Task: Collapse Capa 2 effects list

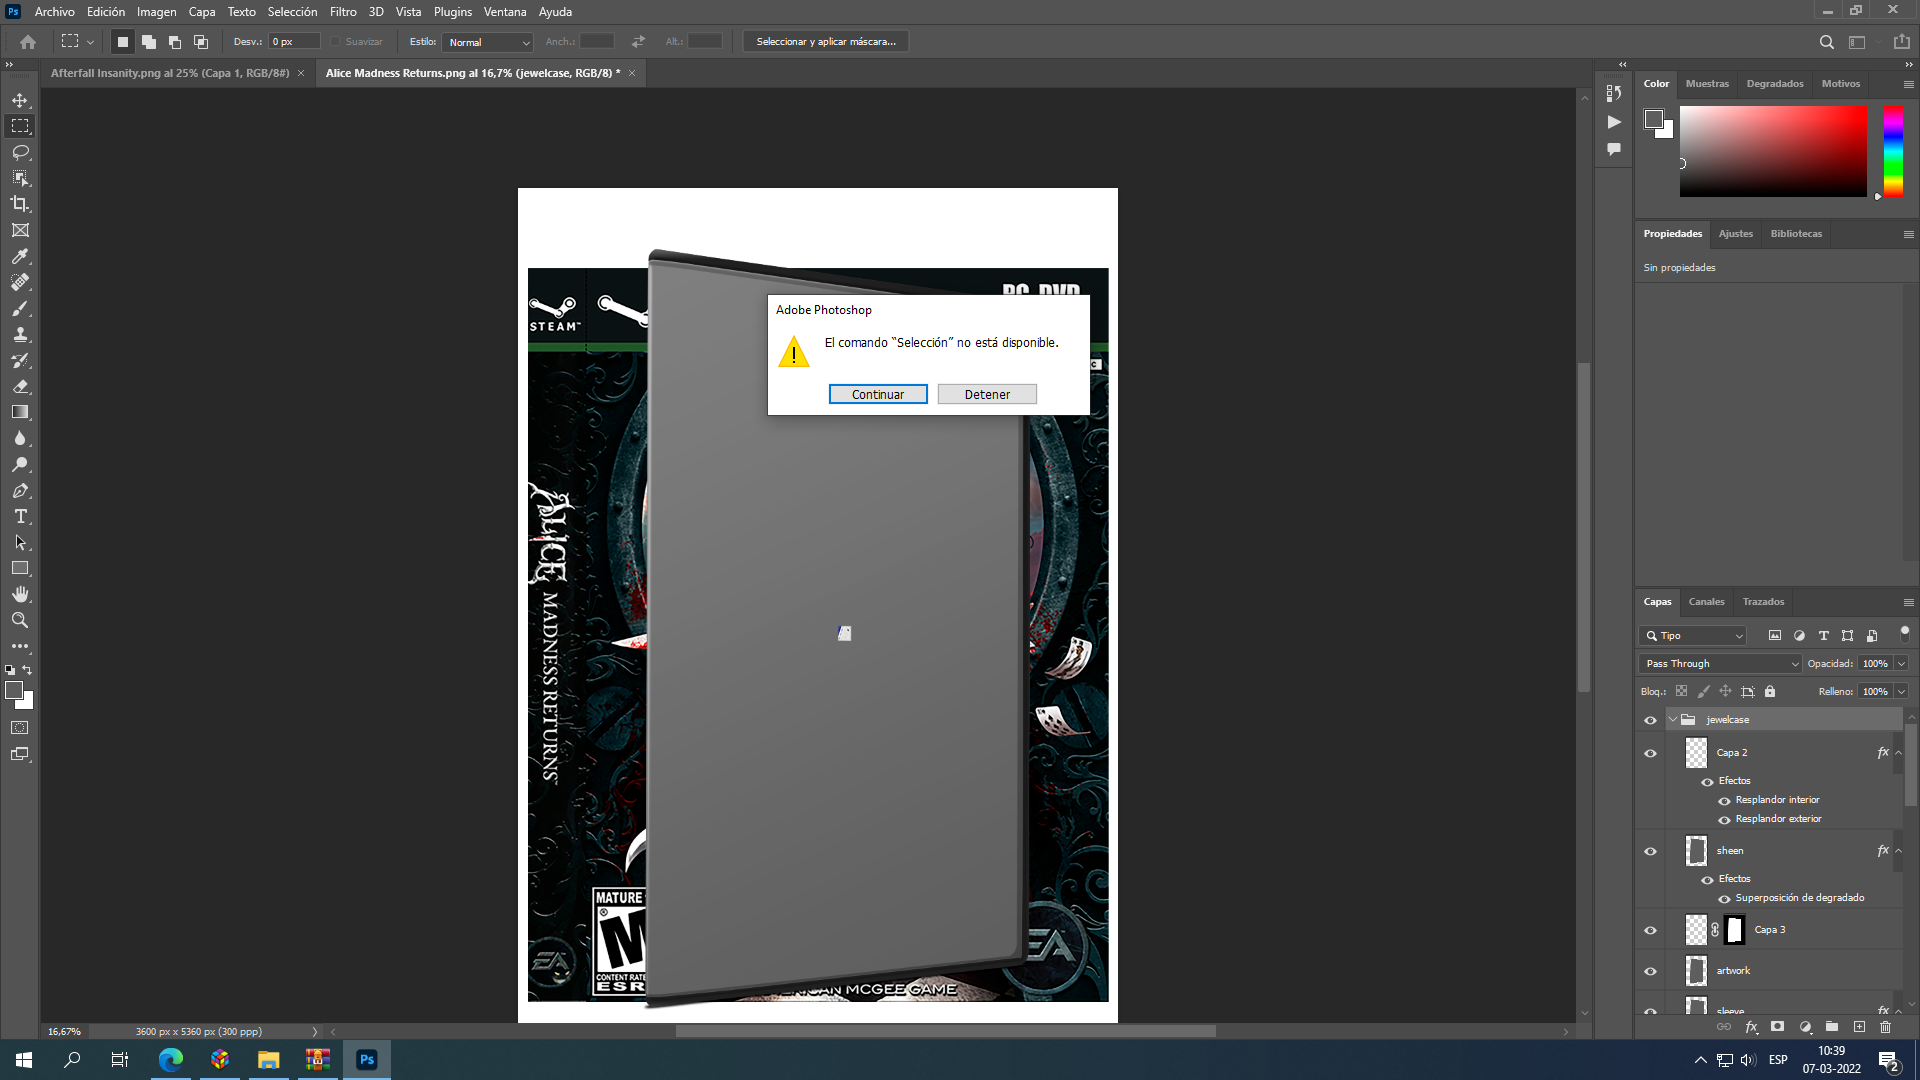Action: [1898, 753]
